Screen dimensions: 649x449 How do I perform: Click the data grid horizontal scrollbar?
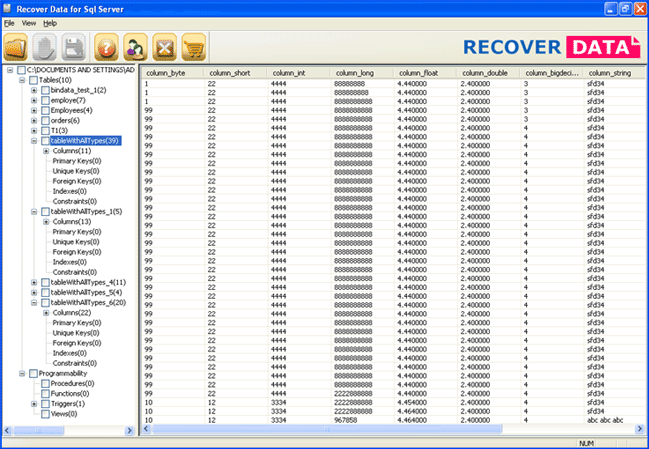pyautogui.click(x=390, y=429)
